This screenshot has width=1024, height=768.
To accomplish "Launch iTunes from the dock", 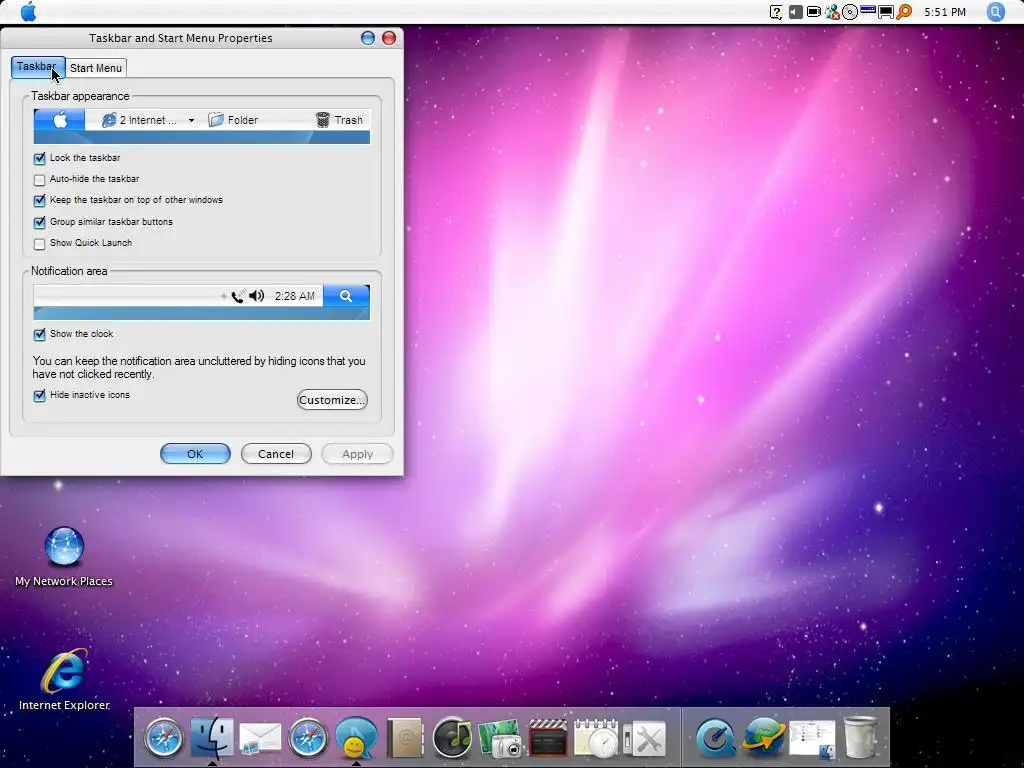I will (x=452, y=738).
